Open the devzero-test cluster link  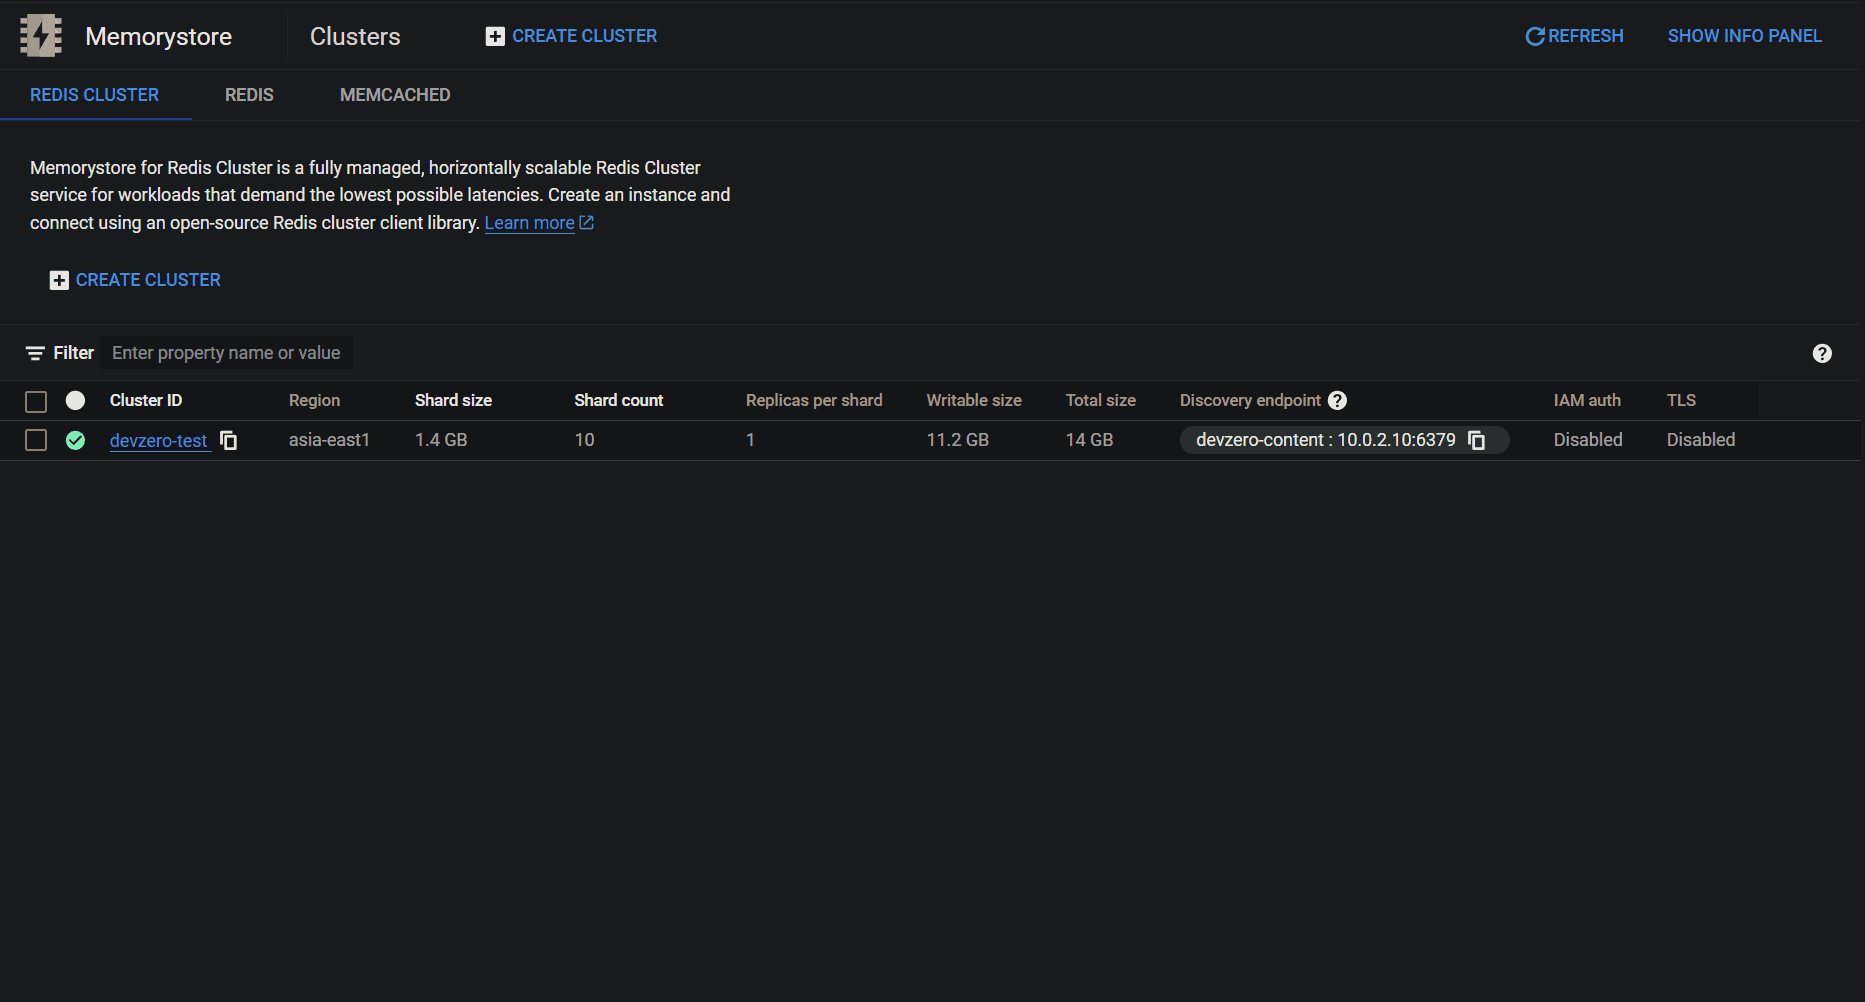[159, 440]
